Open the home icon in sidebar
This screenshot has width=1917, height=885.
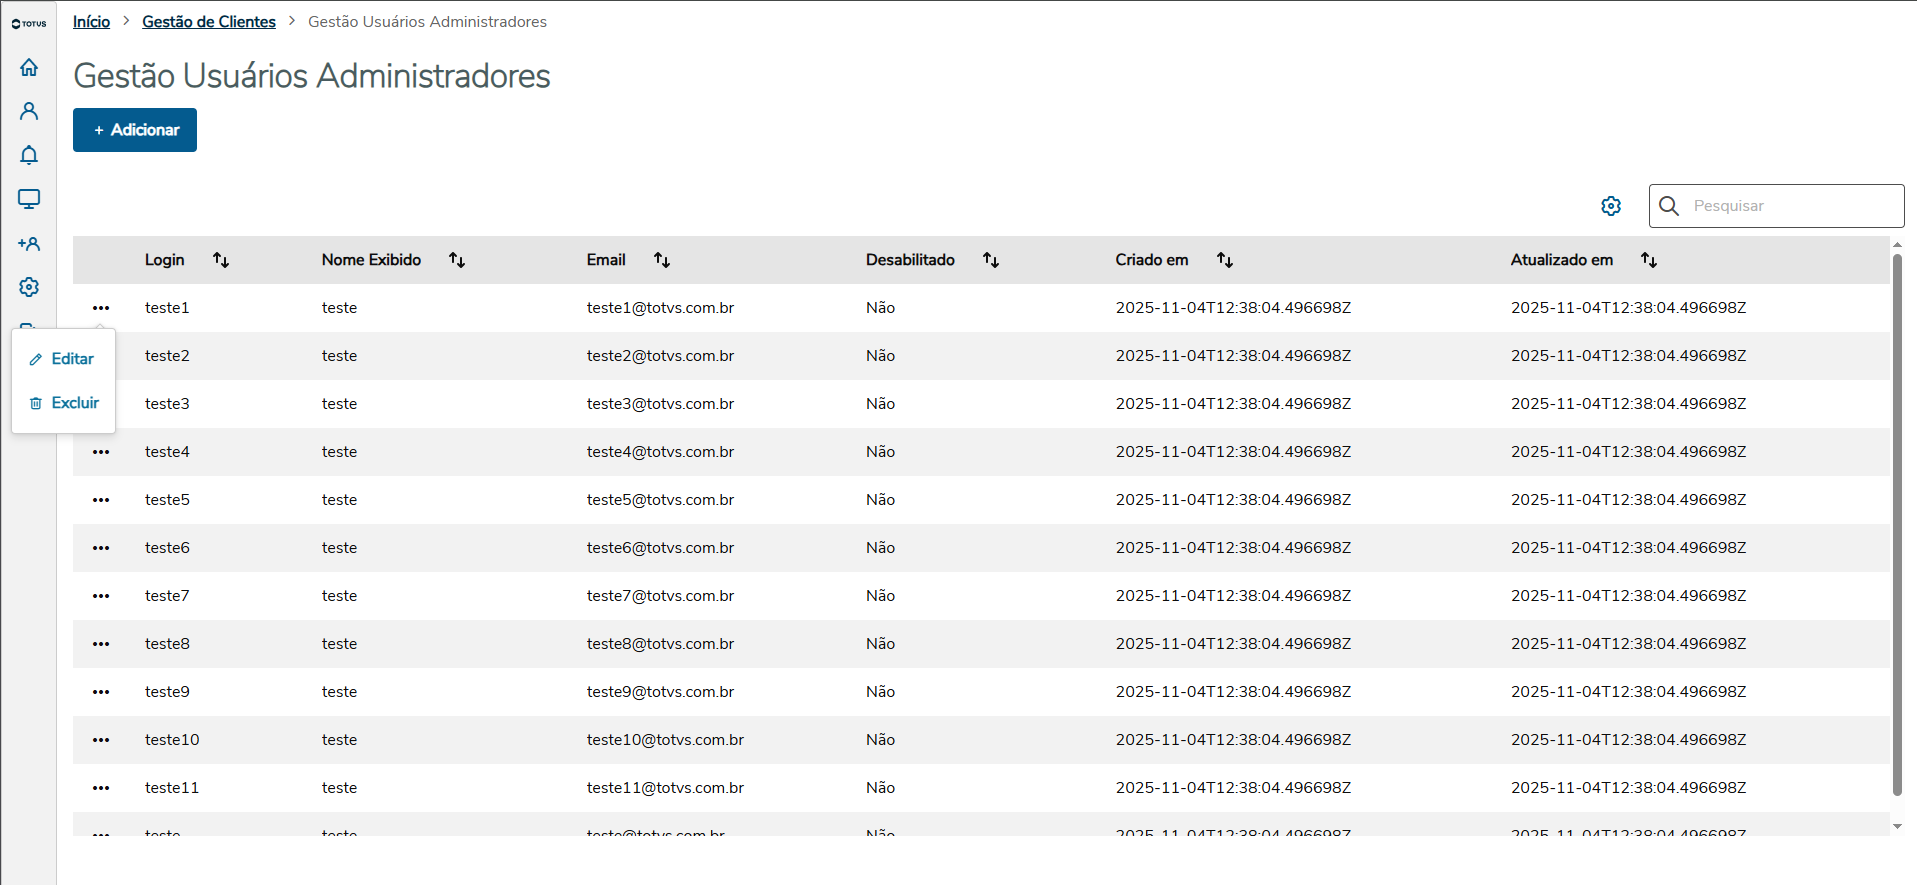click(29, 67)
